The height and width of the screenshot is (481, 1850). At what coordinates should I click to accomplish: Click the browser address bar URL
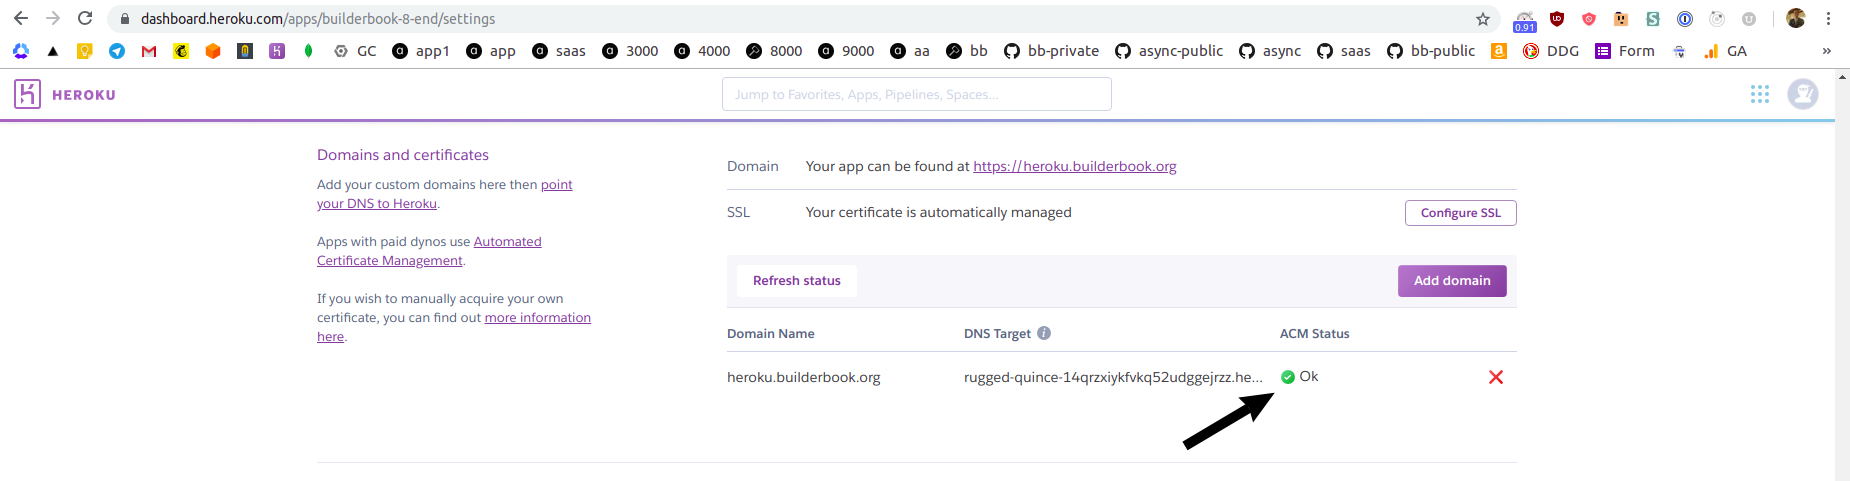(318, 19)
